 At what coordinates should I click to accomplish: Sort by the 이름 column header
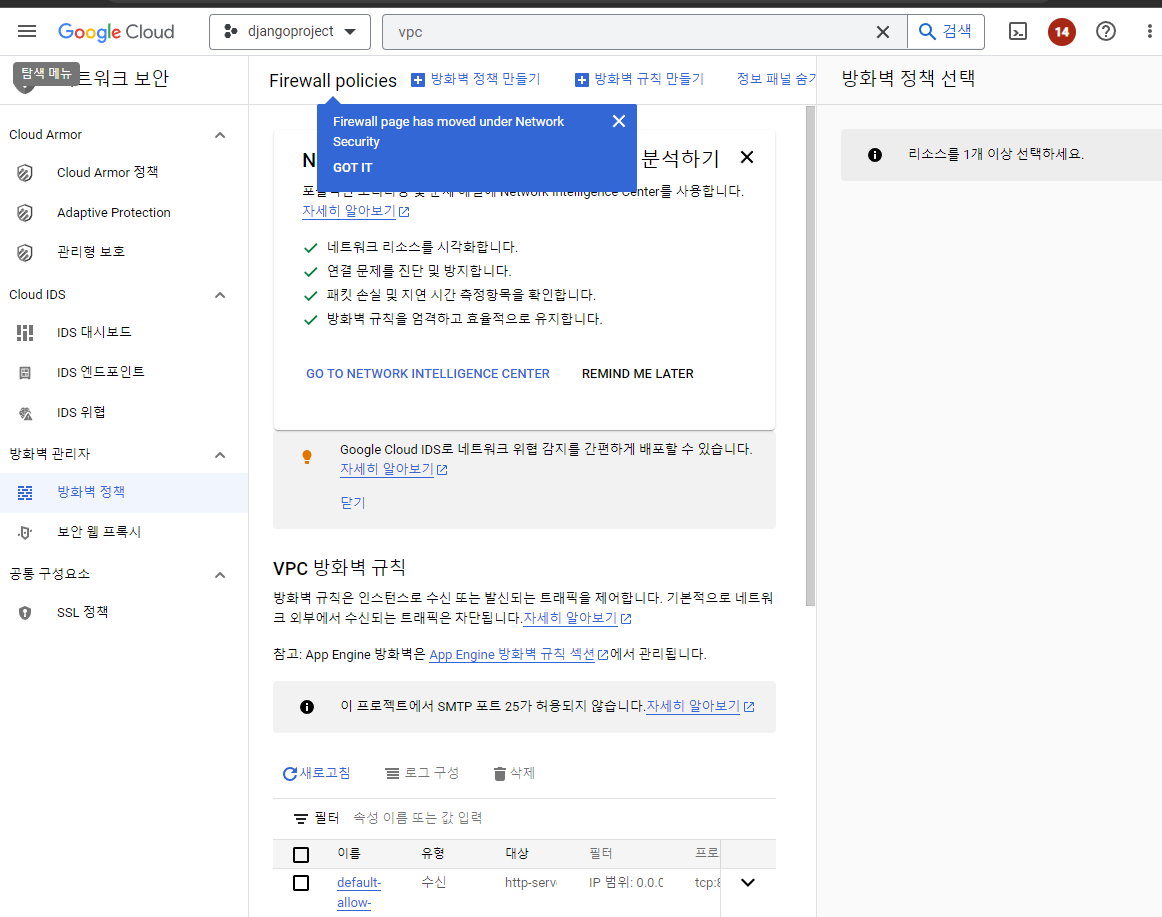pos(348,853)
